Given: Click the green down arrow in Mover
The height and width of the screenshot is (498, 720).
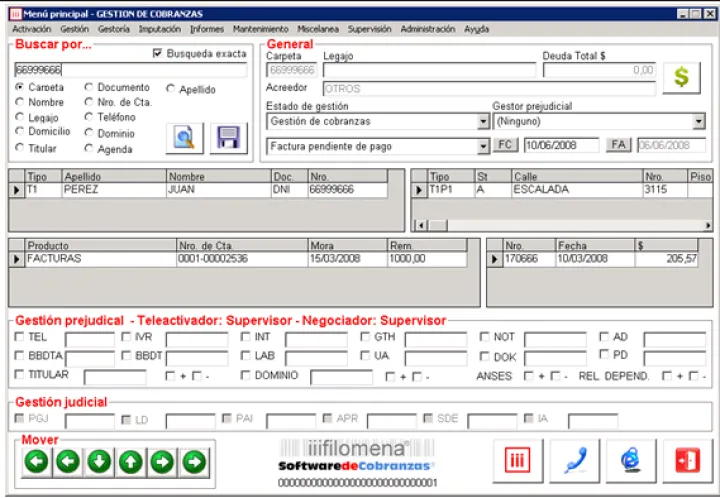Looking at the screenshot, I should point(99,461).
